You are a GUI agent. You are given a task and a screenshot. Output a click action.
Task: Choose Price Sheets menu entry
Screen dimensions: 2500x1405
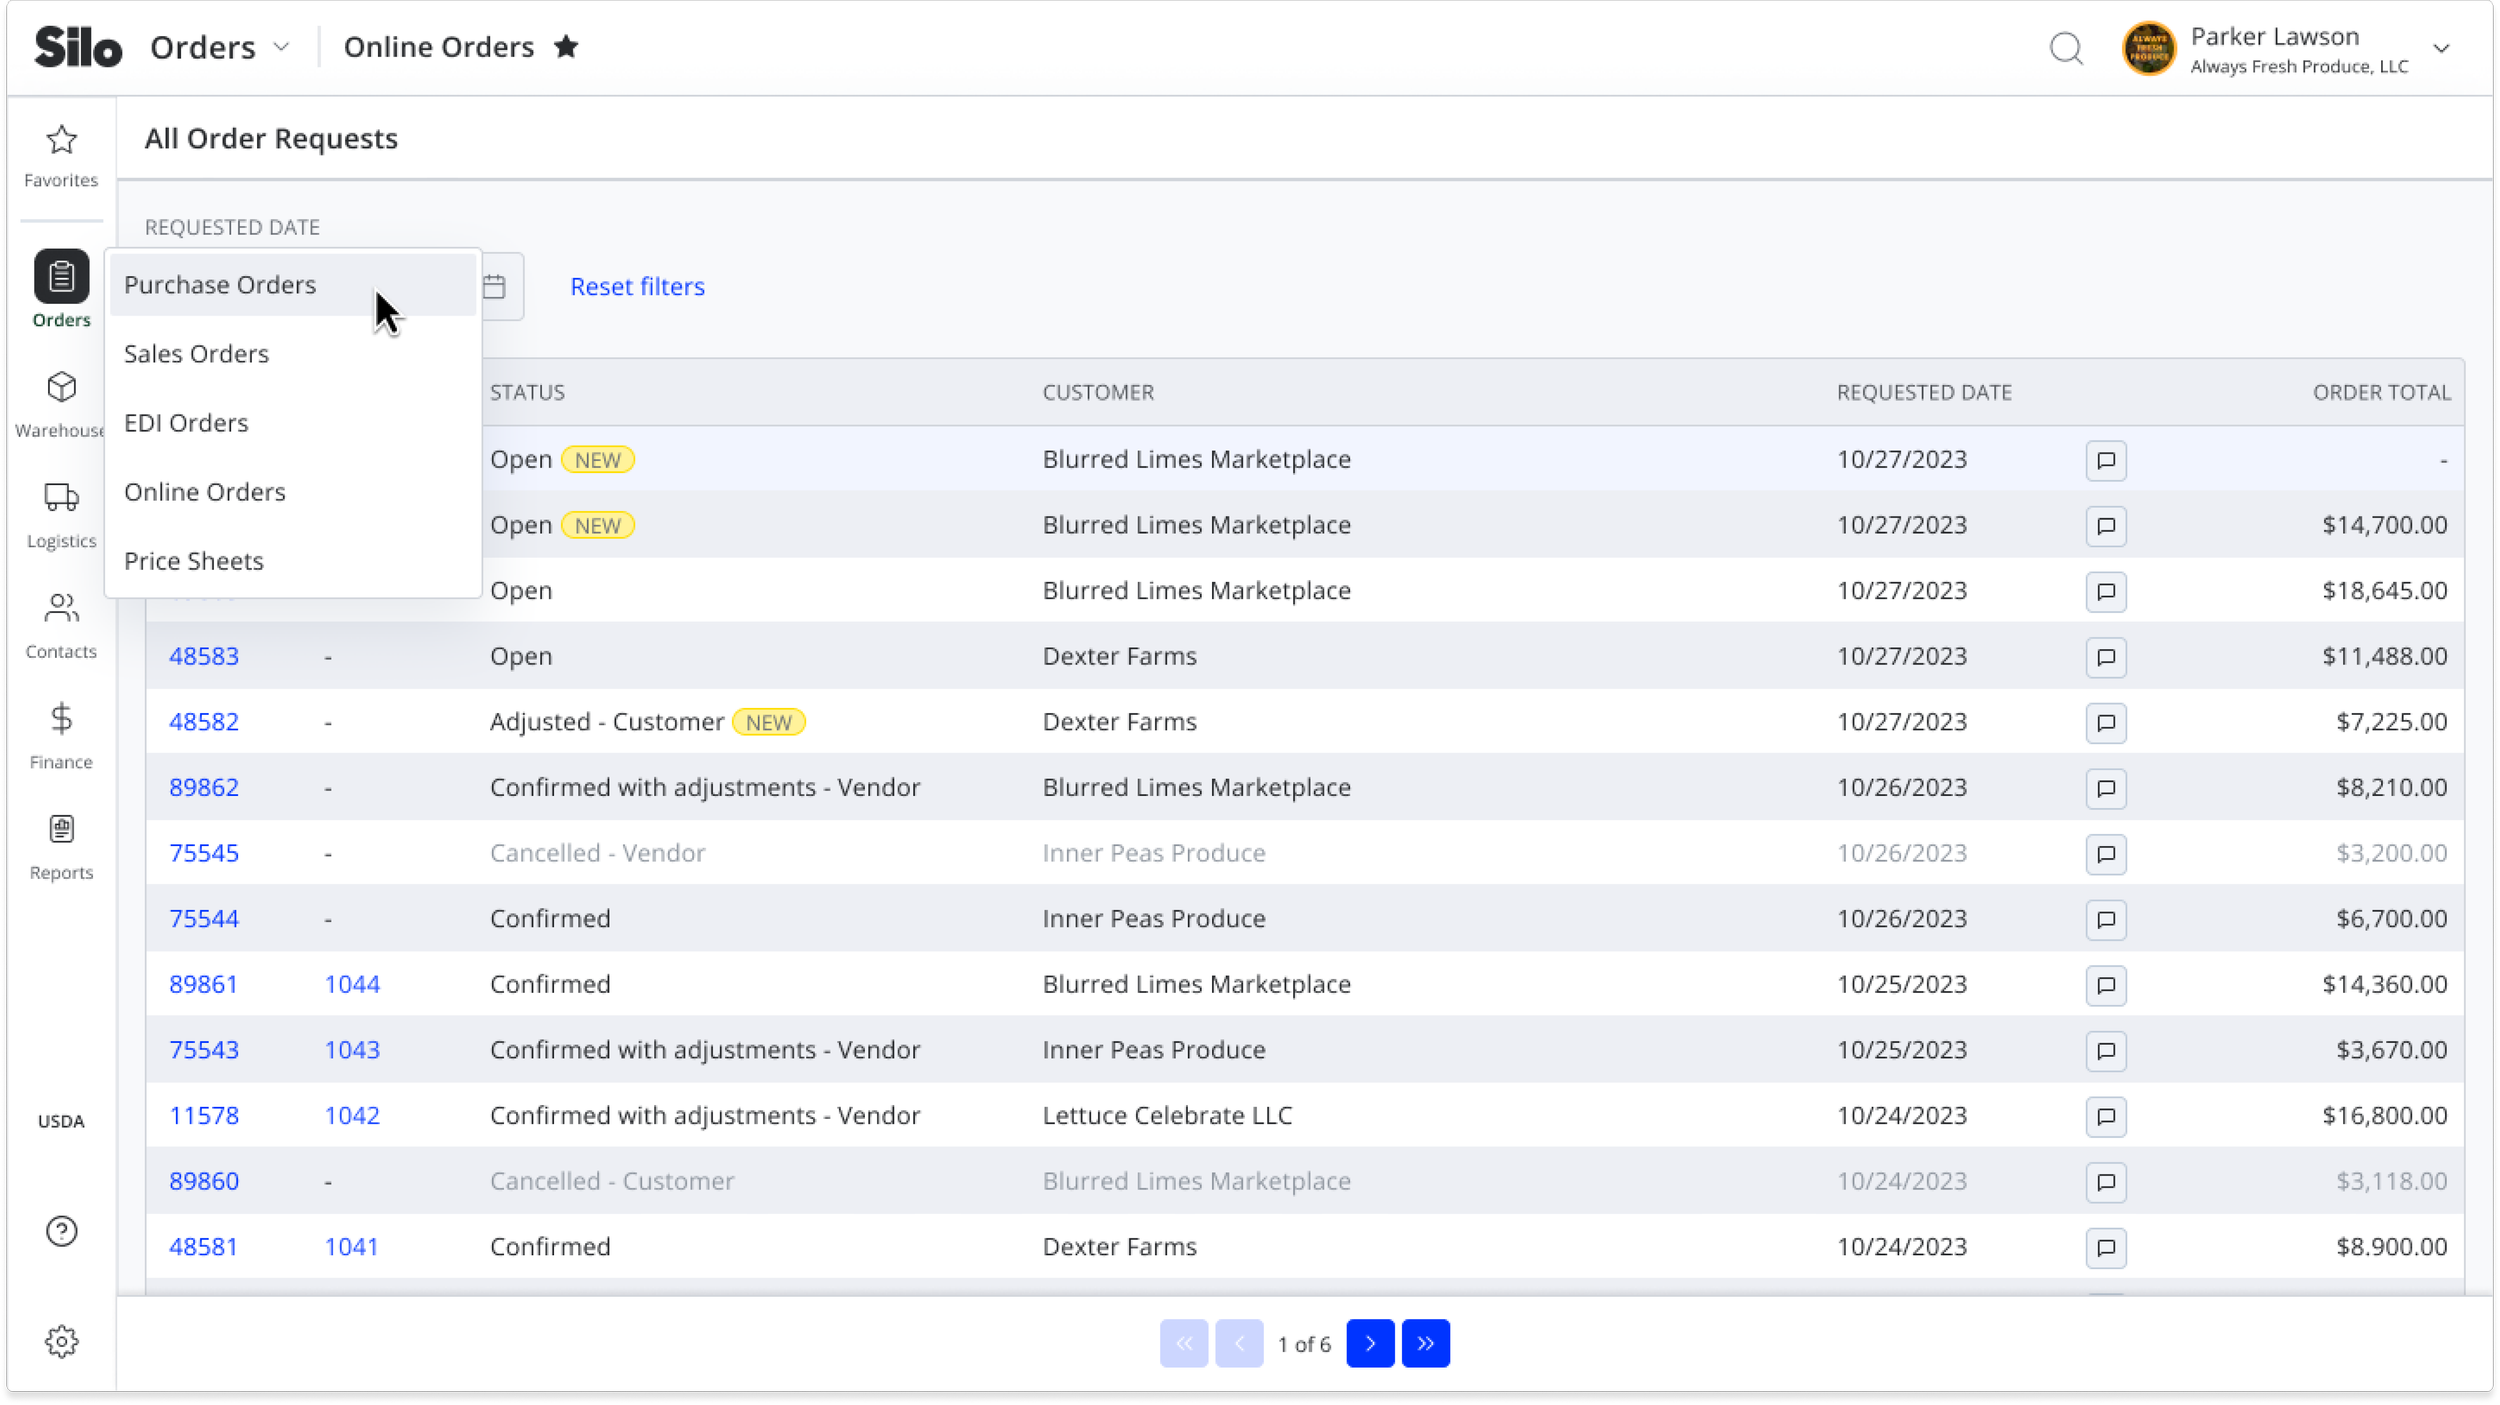pyautogui.click(x=194, y=561)
